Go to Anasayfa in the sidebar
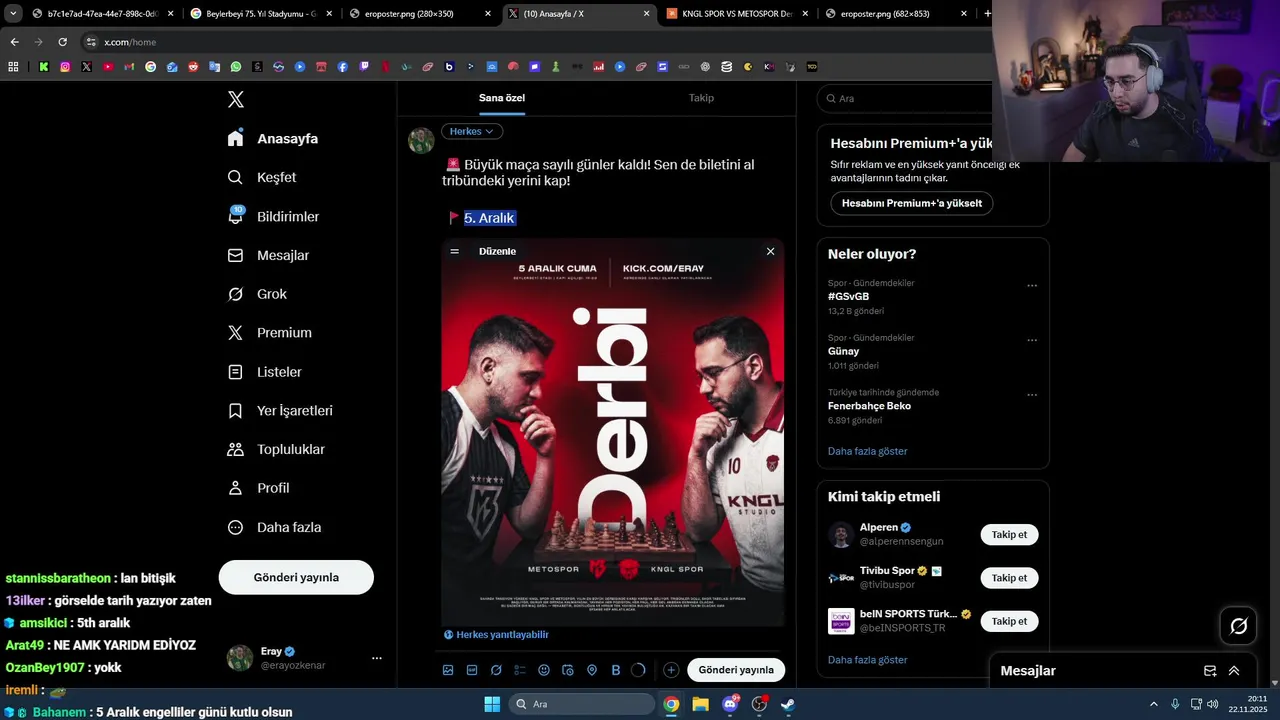 [x=273, y=138]
